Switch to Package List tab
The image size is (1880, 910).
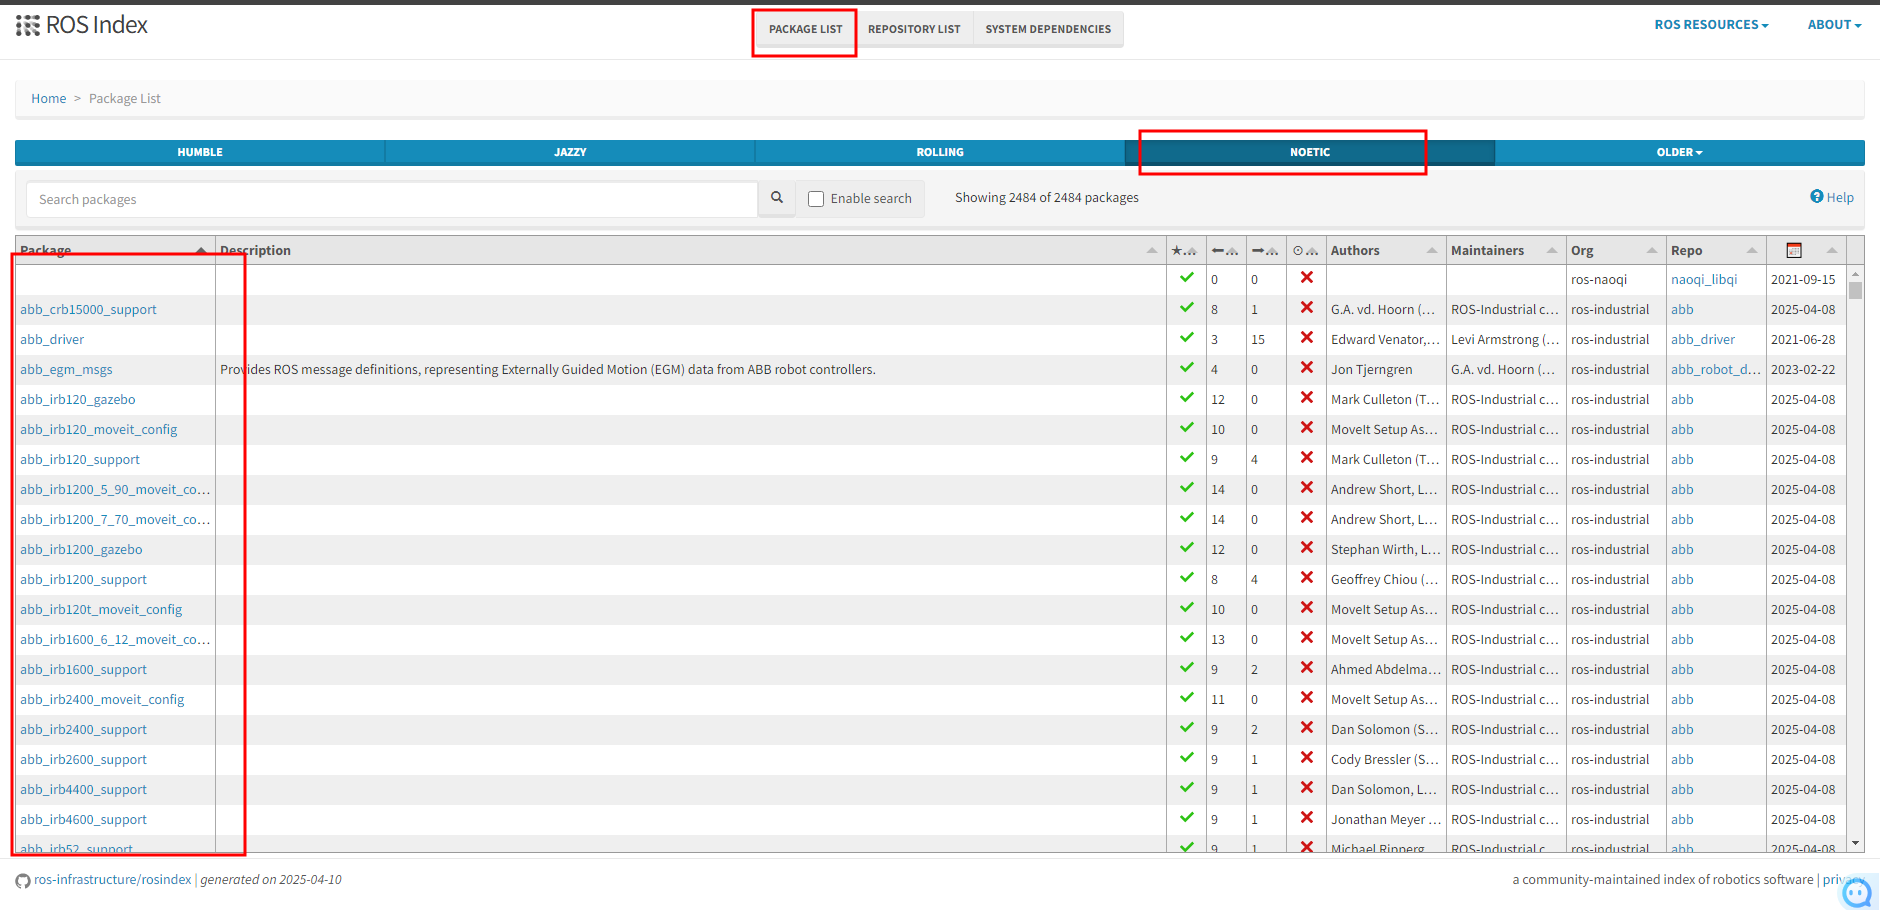click(x=805, y=29)
